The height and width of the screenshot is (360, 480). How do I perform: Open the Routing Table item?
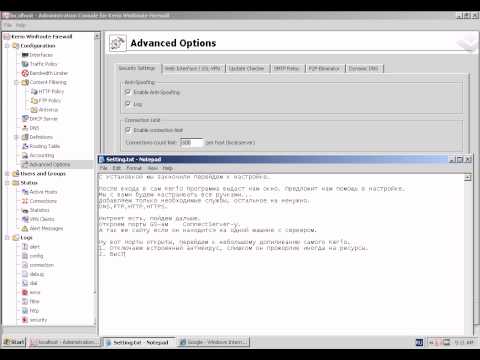click(41, 146)
